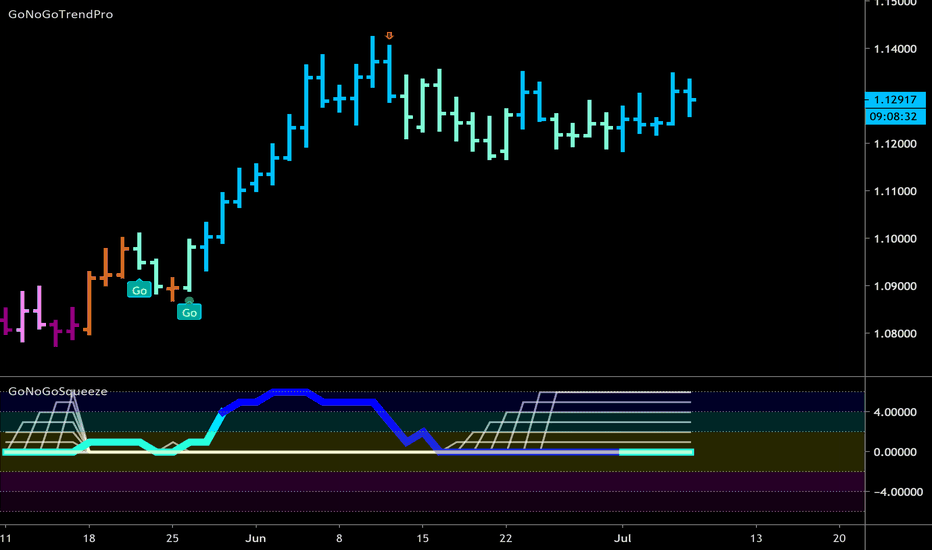Click the current price label 1.12917
This screenshot has width=932, height=550.
tap(895, 99)
